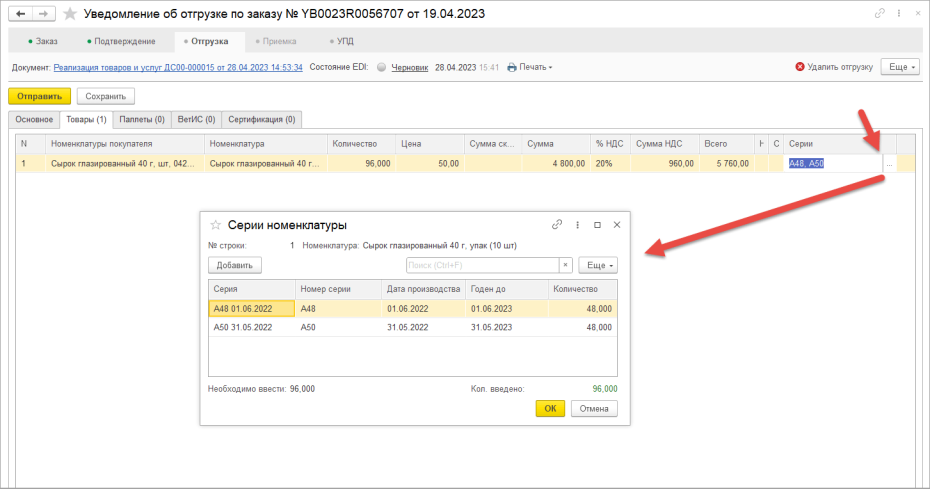
Task: Click the 20% VAT rate cell
Action: (x=610, y=164)
